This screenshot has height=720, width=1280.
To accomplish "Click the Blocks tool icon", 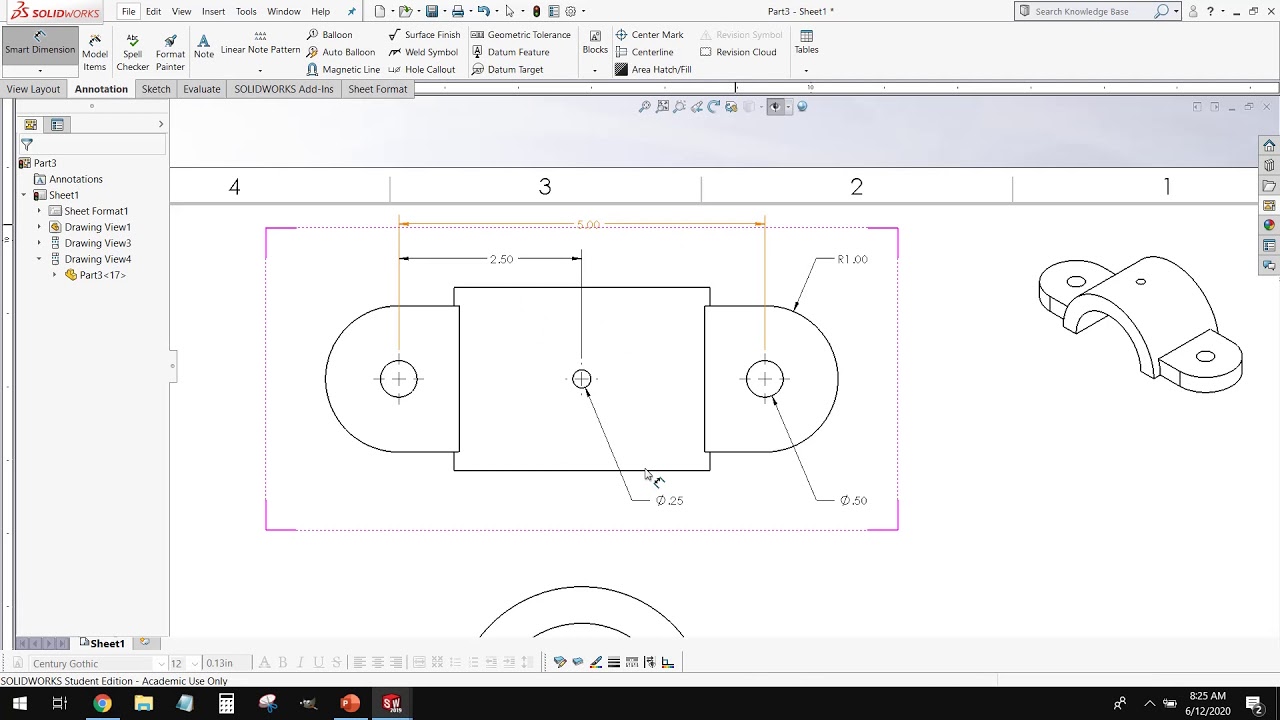I will coord(595,37).
